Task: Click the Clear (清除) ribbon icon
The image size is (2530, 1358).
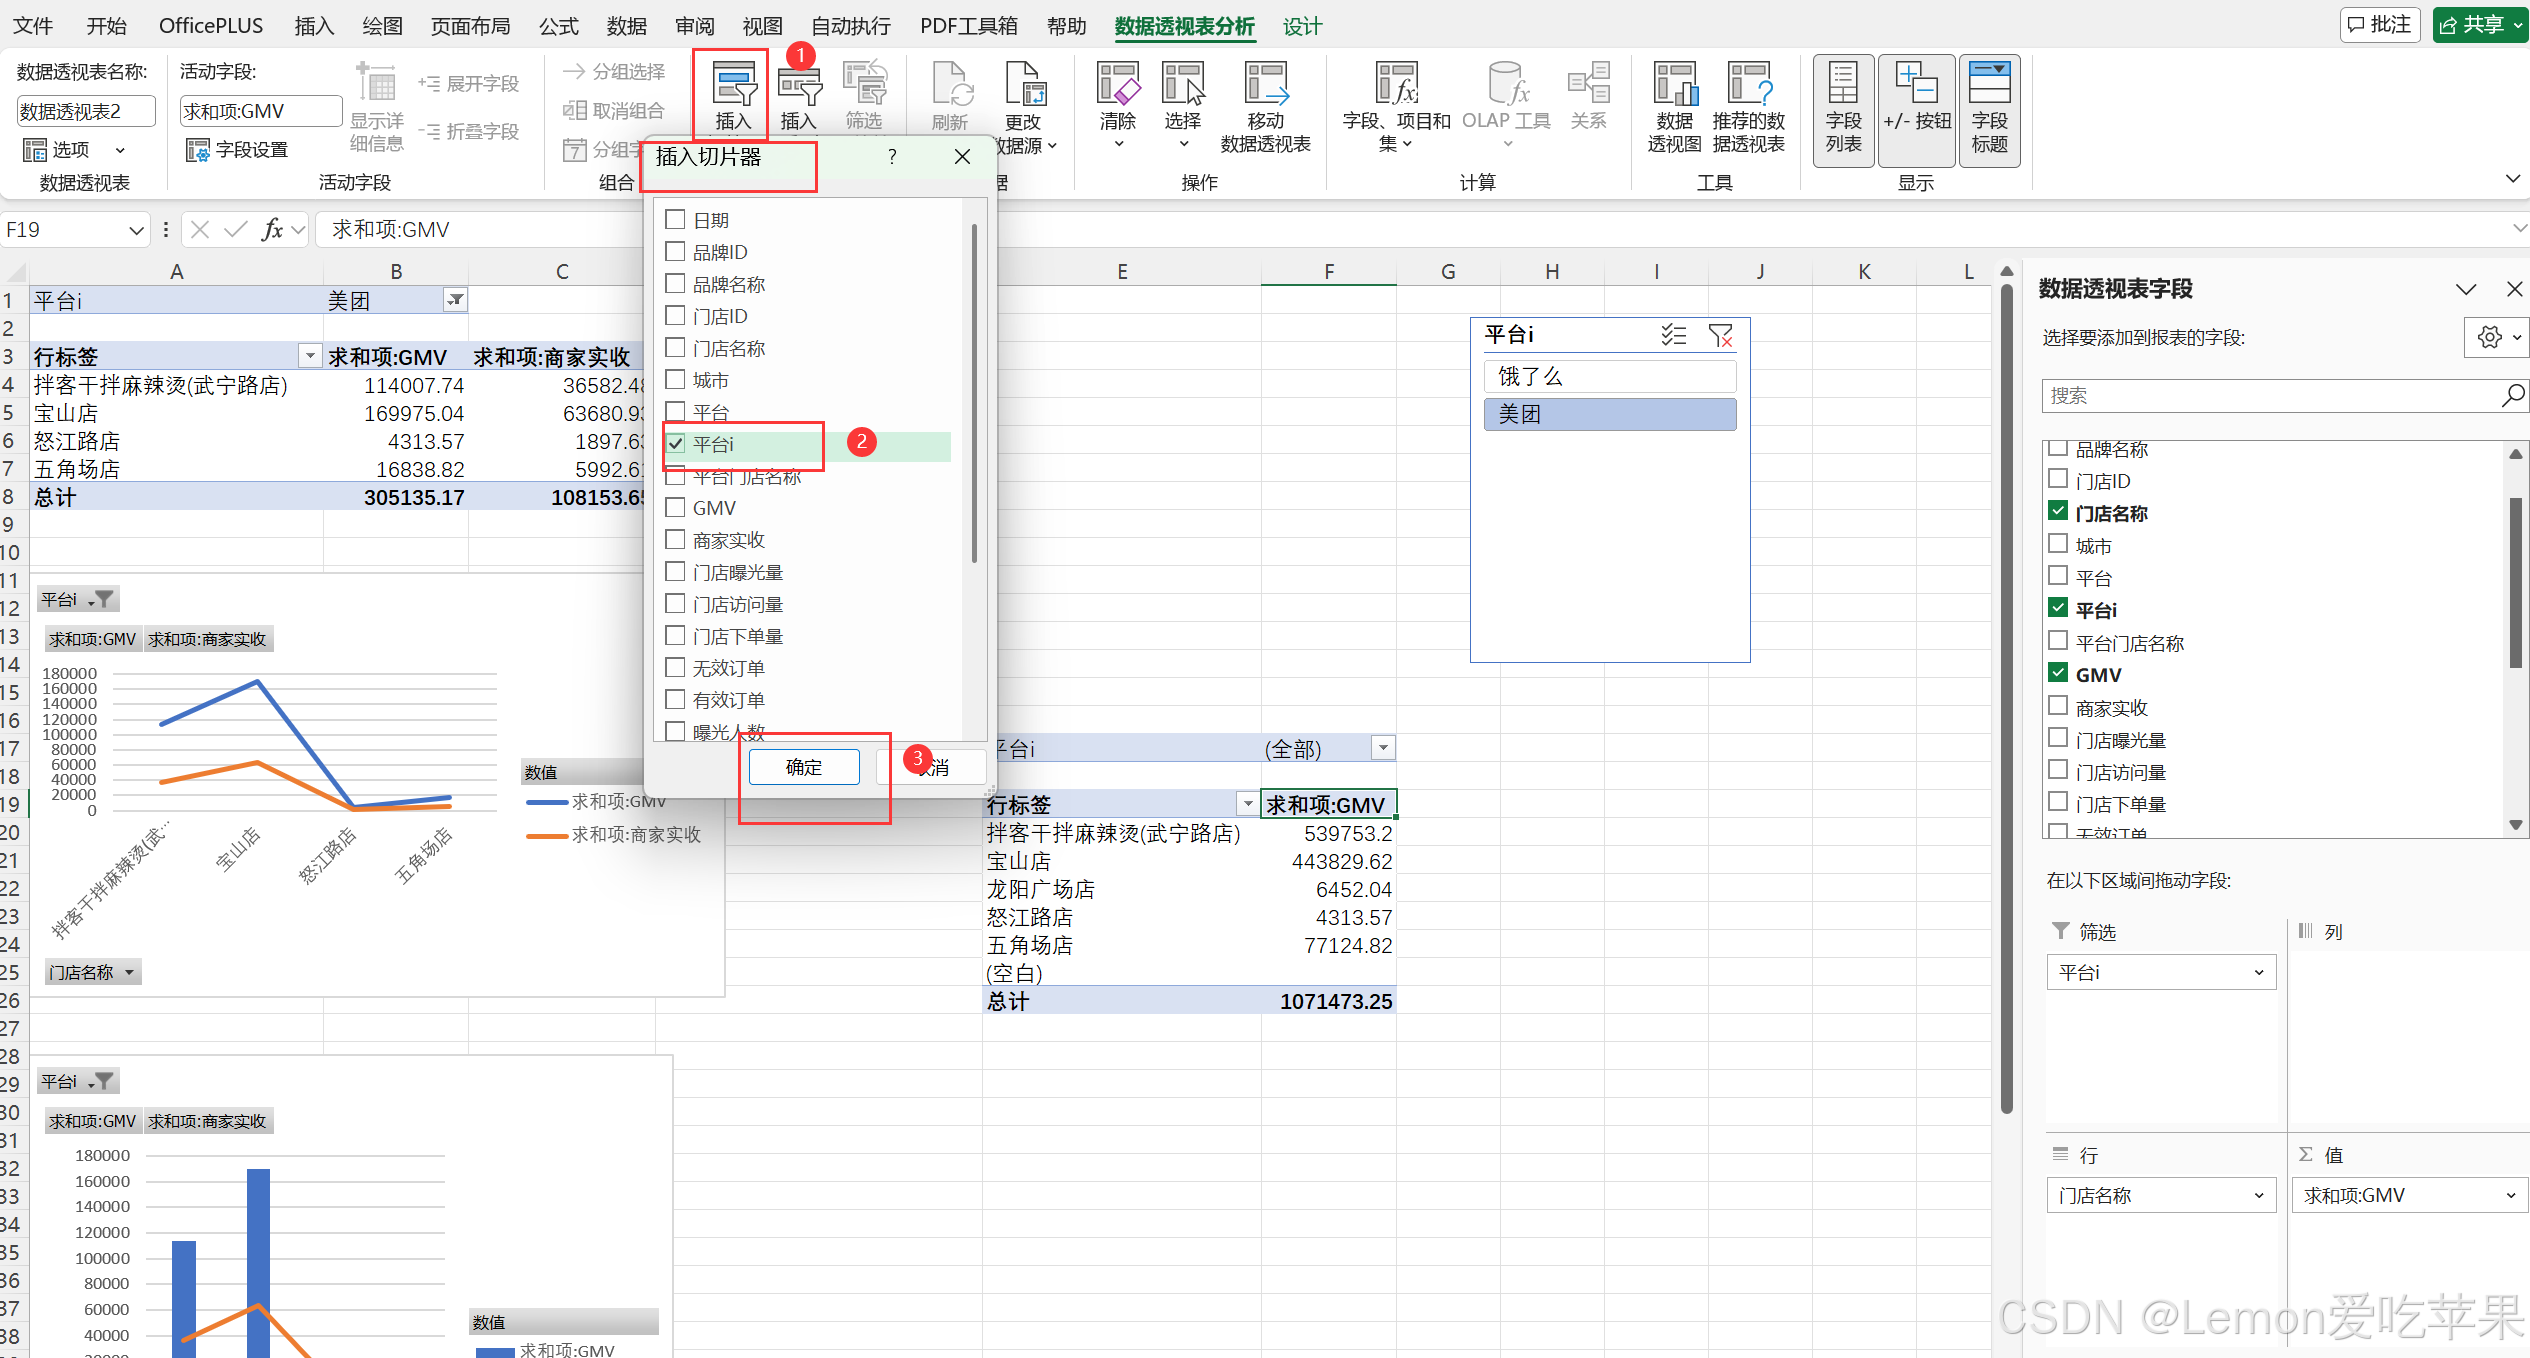Action: point(1118,104)
